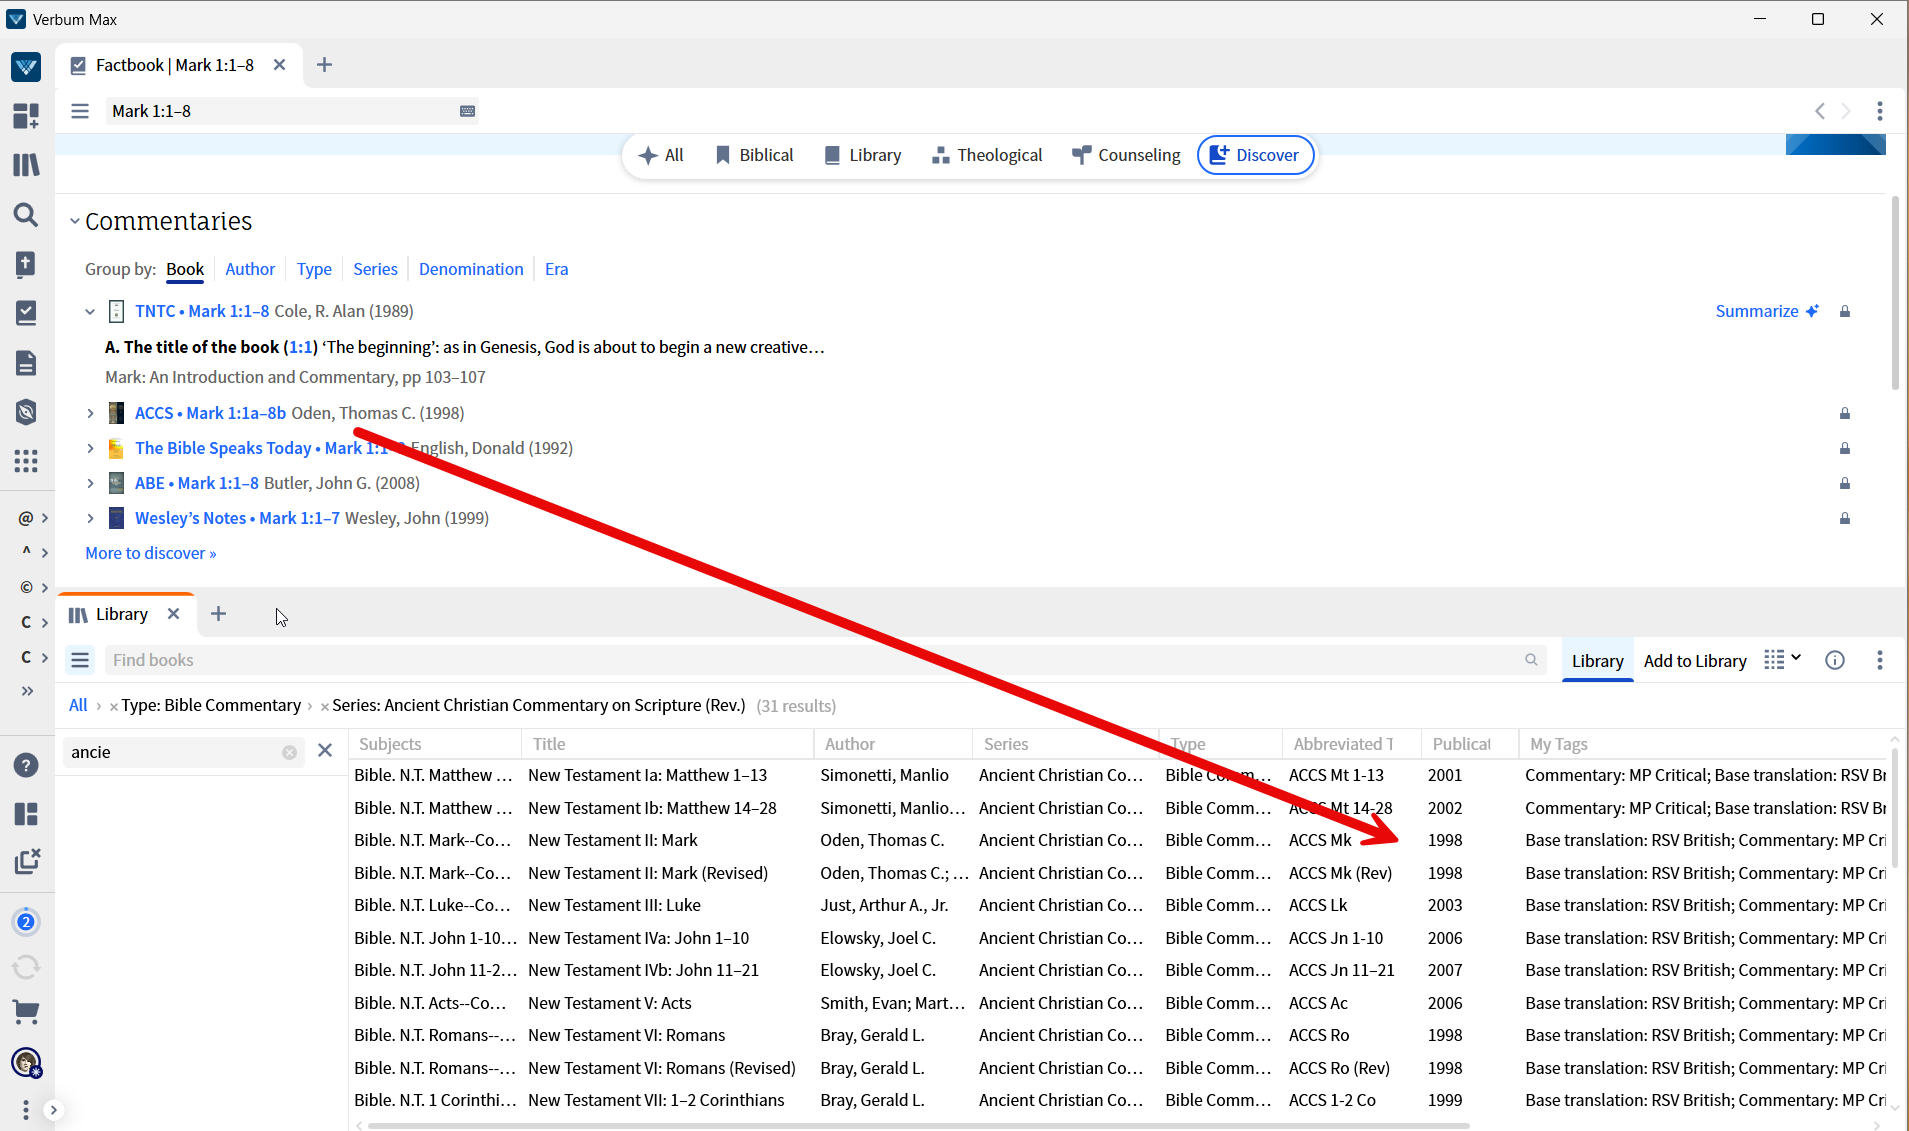The image size is (1909, 1131).
Task: Select the All filter tab
Action: [661, 155]
